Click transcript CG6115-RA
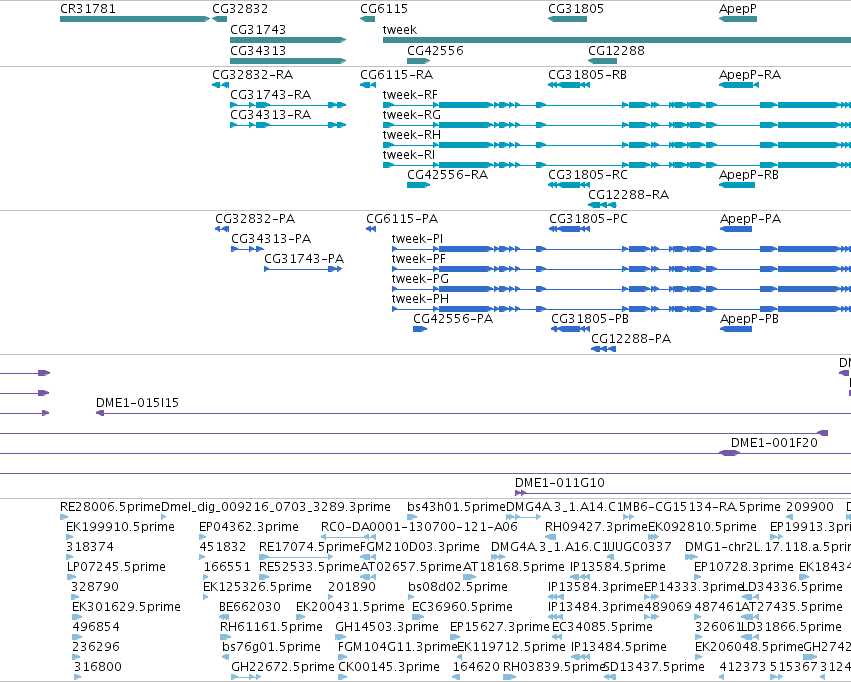Viewport: 851px width, 682px height. click(368, 85)
